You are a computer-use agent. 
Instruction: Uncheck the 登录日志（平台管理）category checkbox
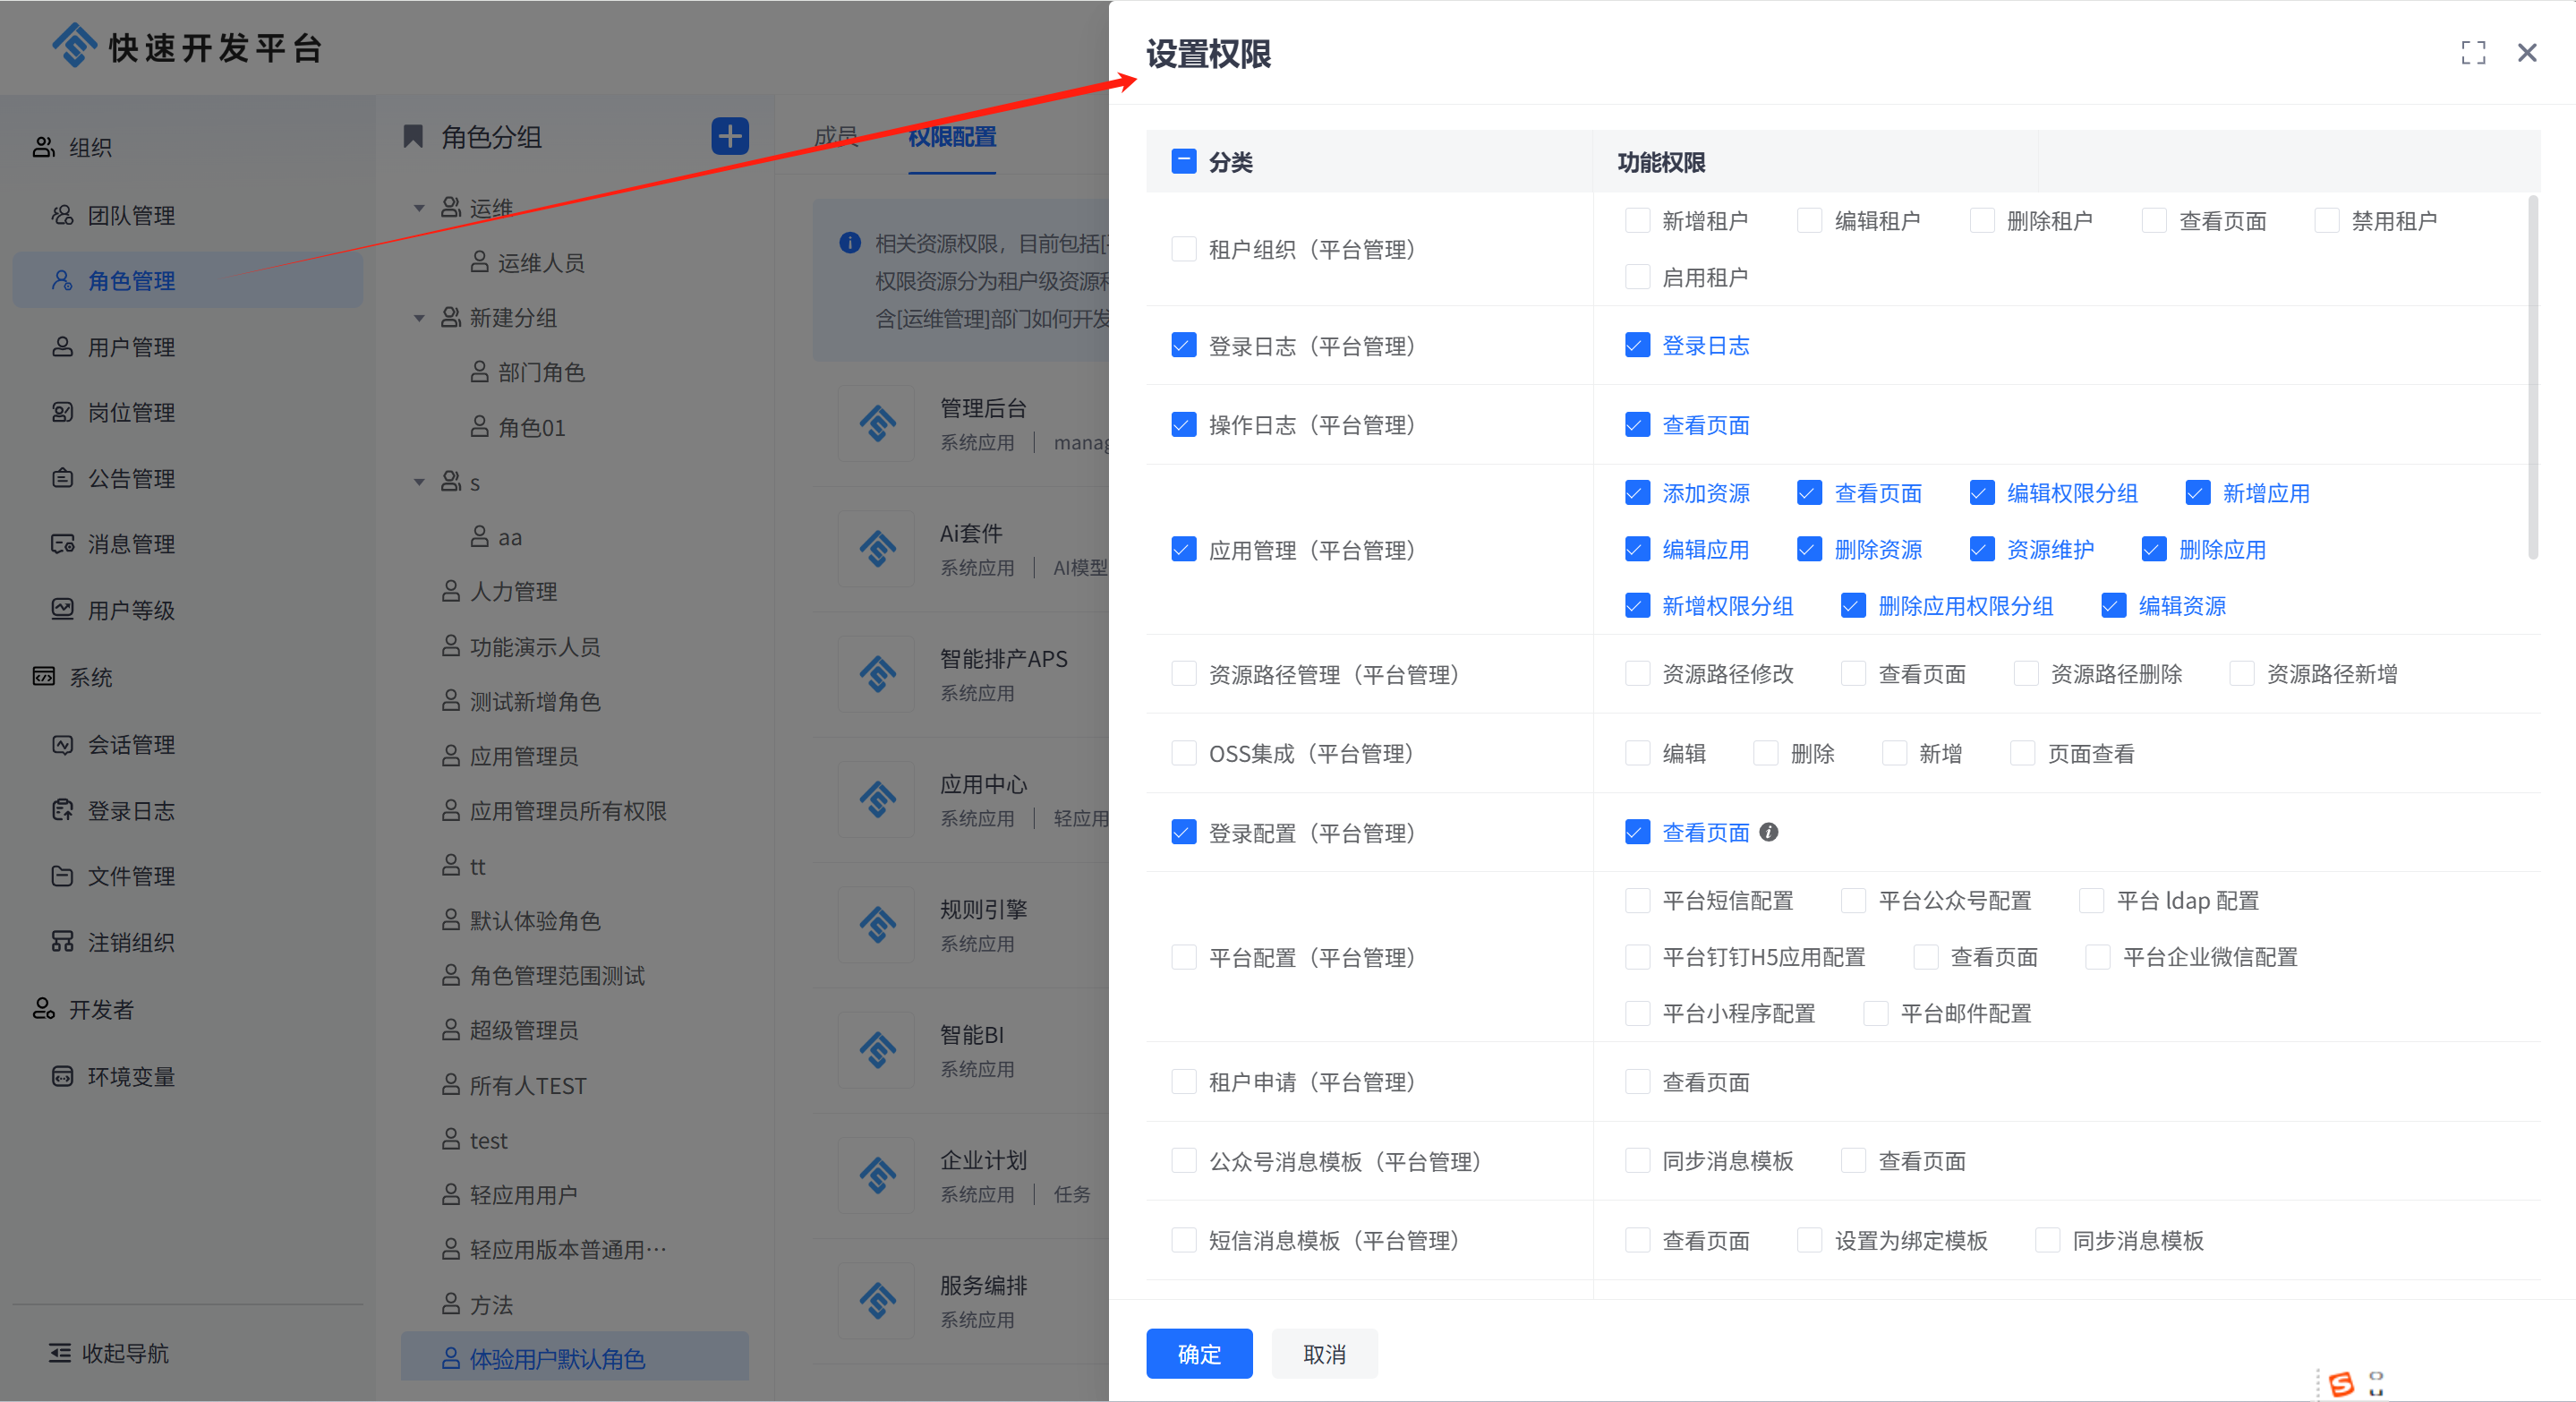[x=1183, y=346]
